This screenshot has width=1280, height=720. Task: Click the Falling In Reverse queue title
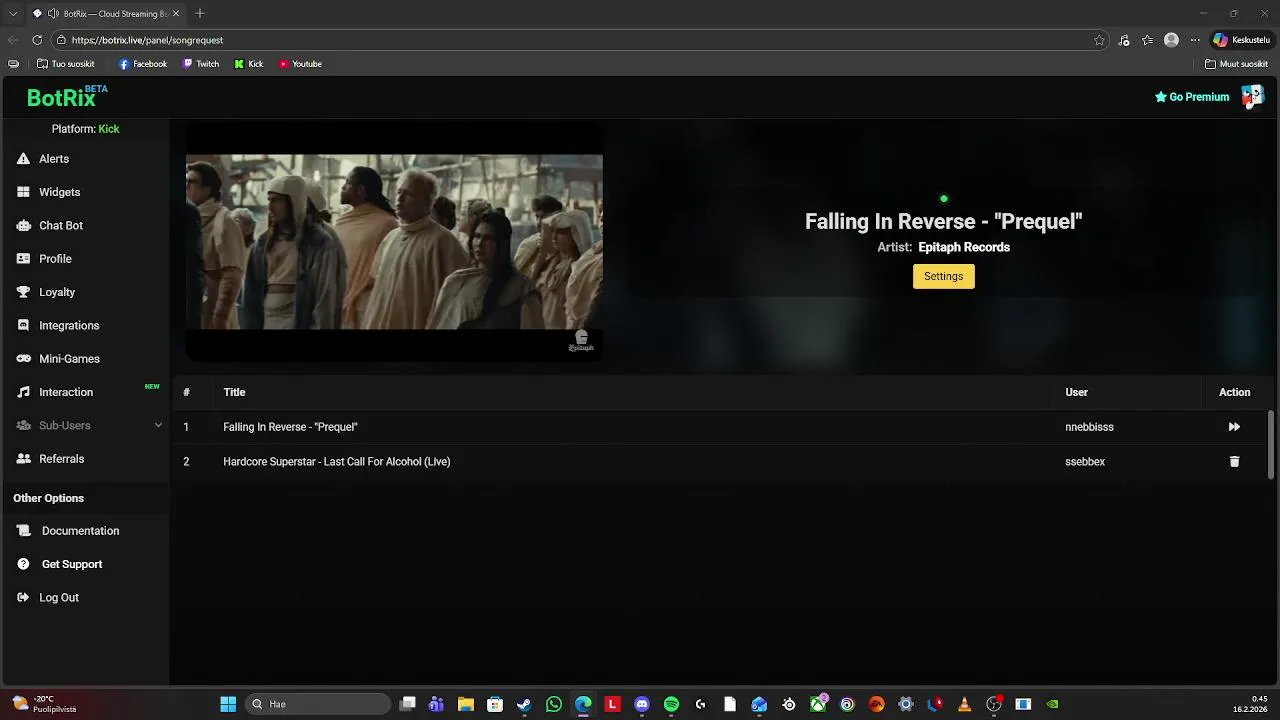coord(290,427)
